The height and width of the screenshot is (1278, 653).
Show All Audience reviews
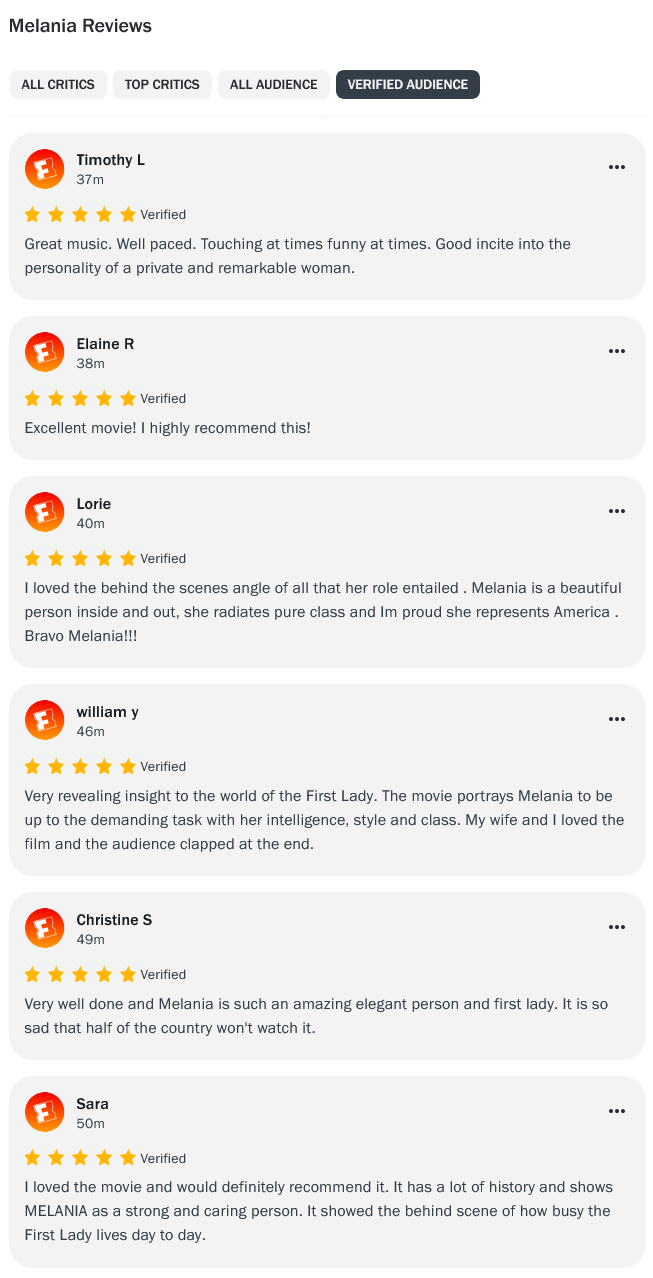pos(273,85)
